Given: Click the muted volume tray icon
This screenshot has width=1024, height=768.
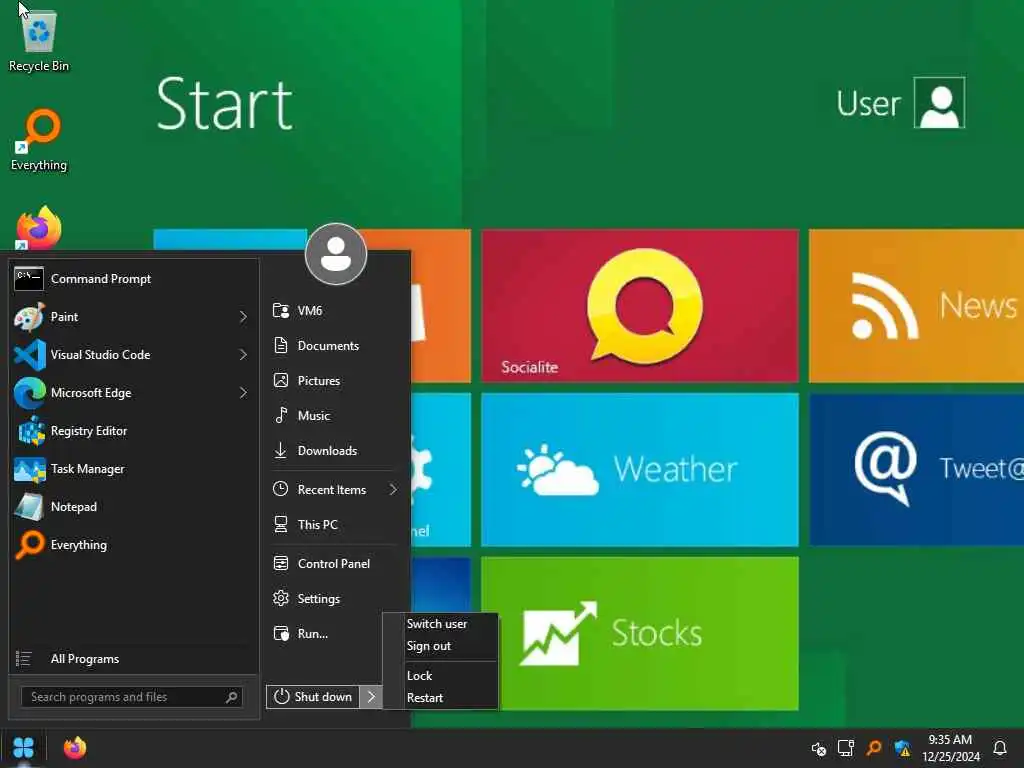Looking at the screenshot, I should [x=818, y=748].
